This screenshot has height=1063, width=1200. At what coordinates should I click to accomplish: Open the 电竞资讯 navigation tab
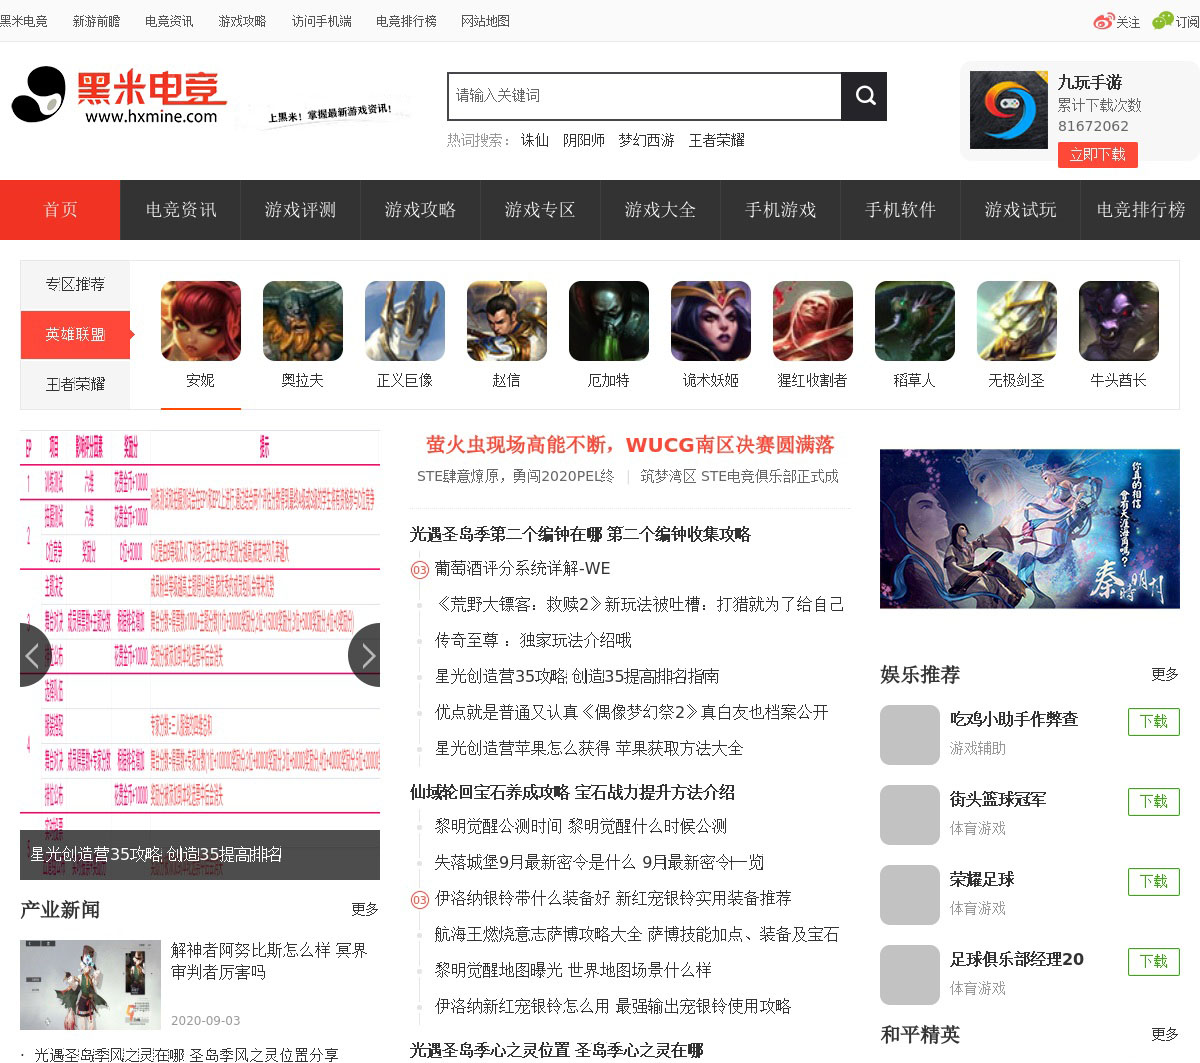point(180,210)
